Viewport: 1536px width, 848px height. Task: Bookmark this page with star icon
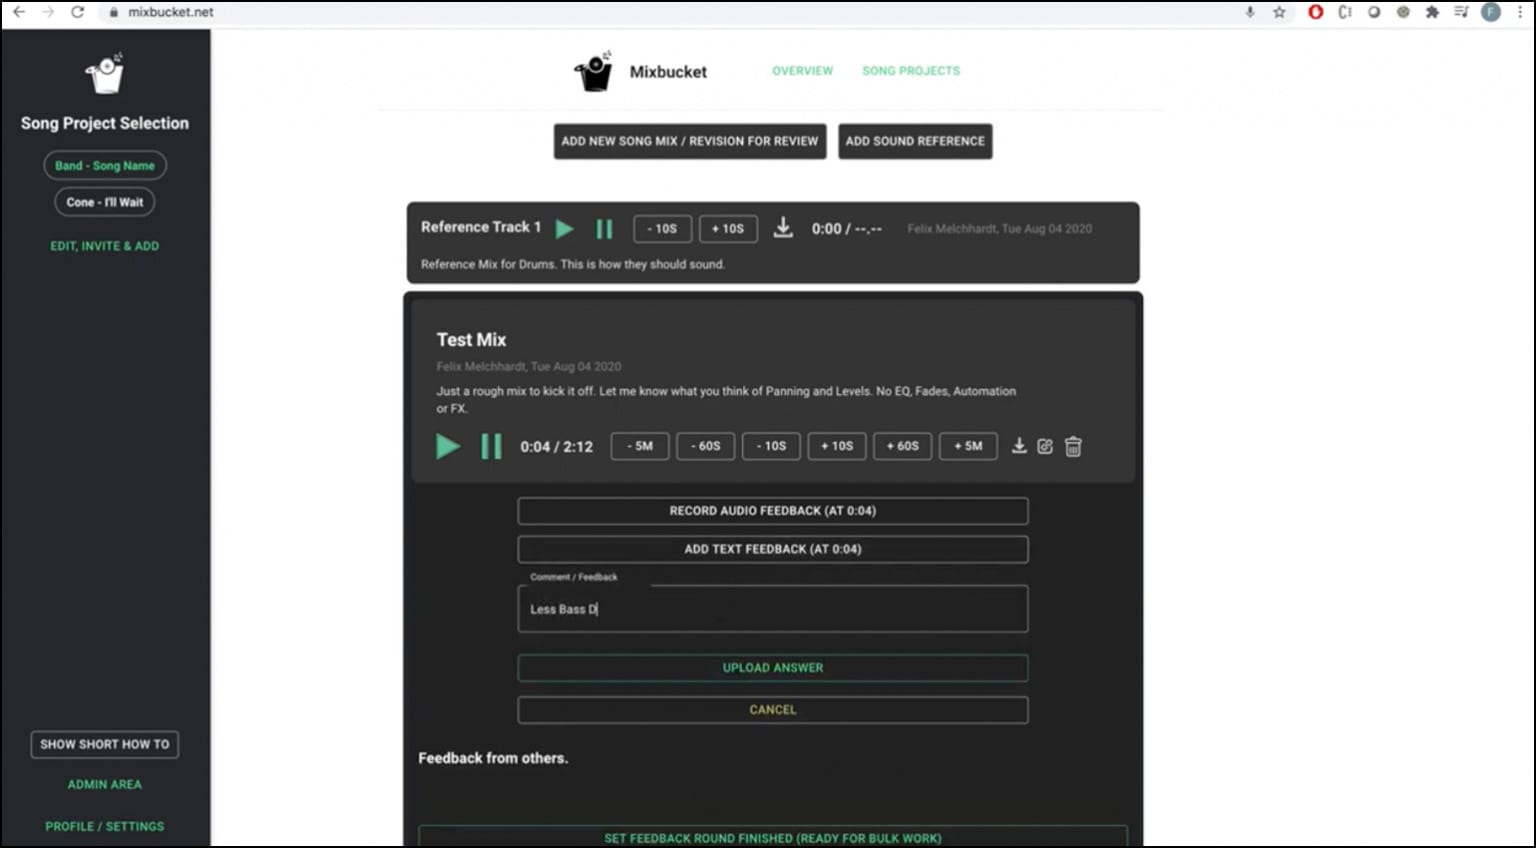point(1279,12)
